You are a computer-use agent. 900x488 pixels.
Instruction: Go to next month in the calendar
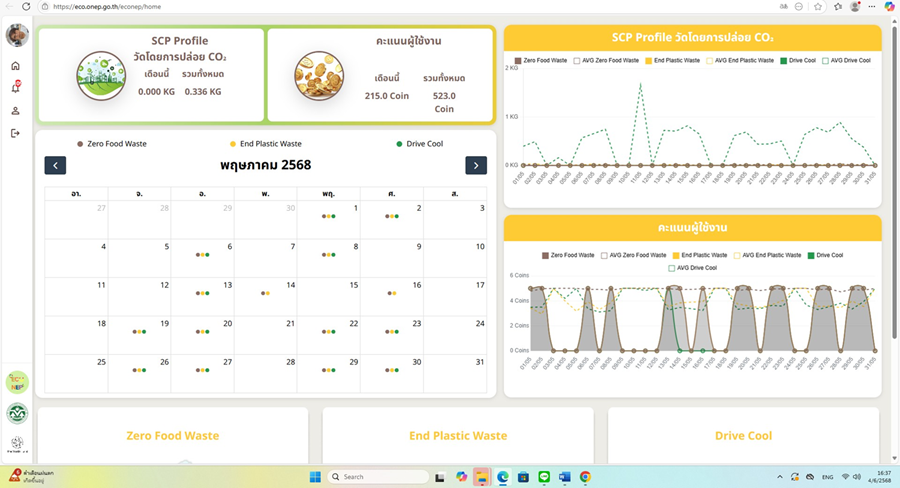[x=476, y=165]
